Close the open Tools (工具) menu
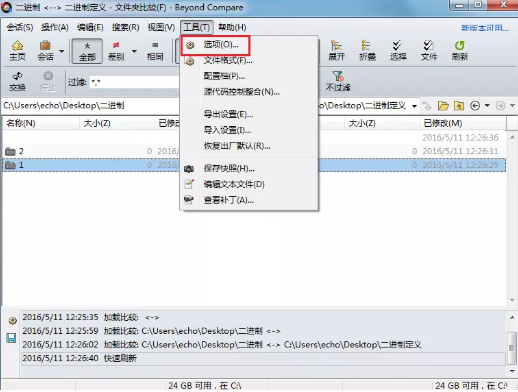Viewport: 518px width, 392px height. point(197,27)
